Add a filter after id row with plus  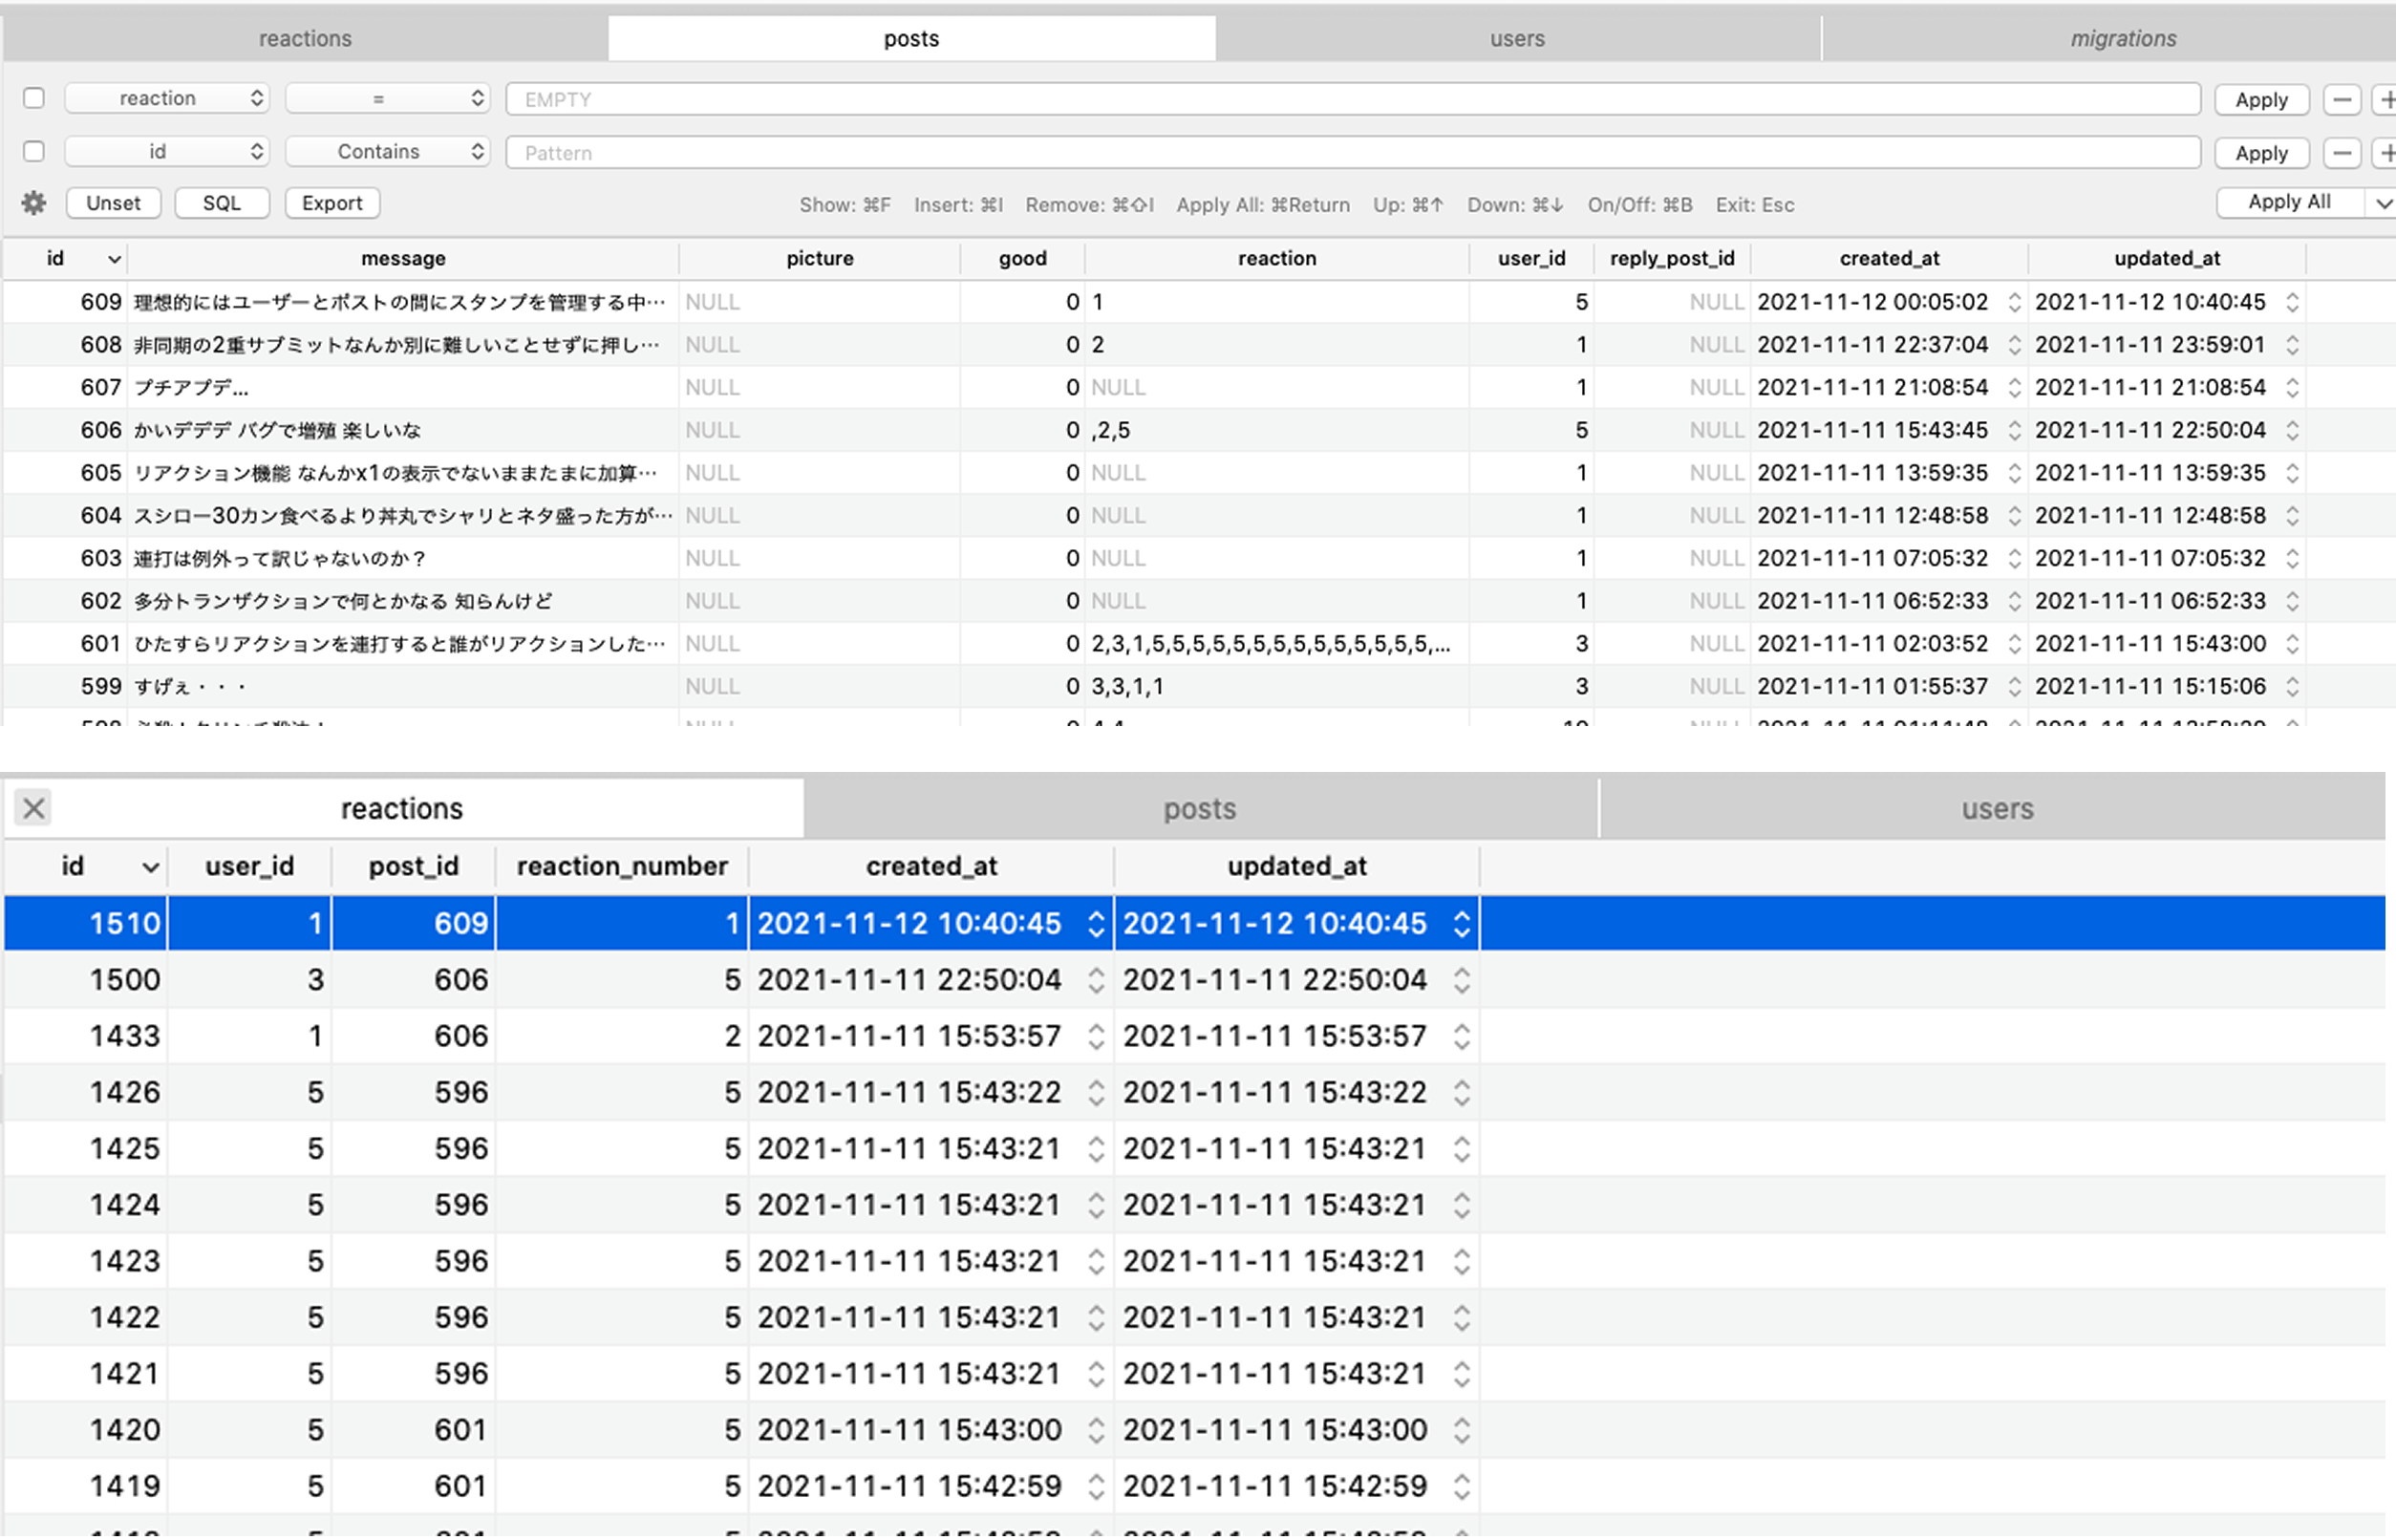coord(2385,153)
